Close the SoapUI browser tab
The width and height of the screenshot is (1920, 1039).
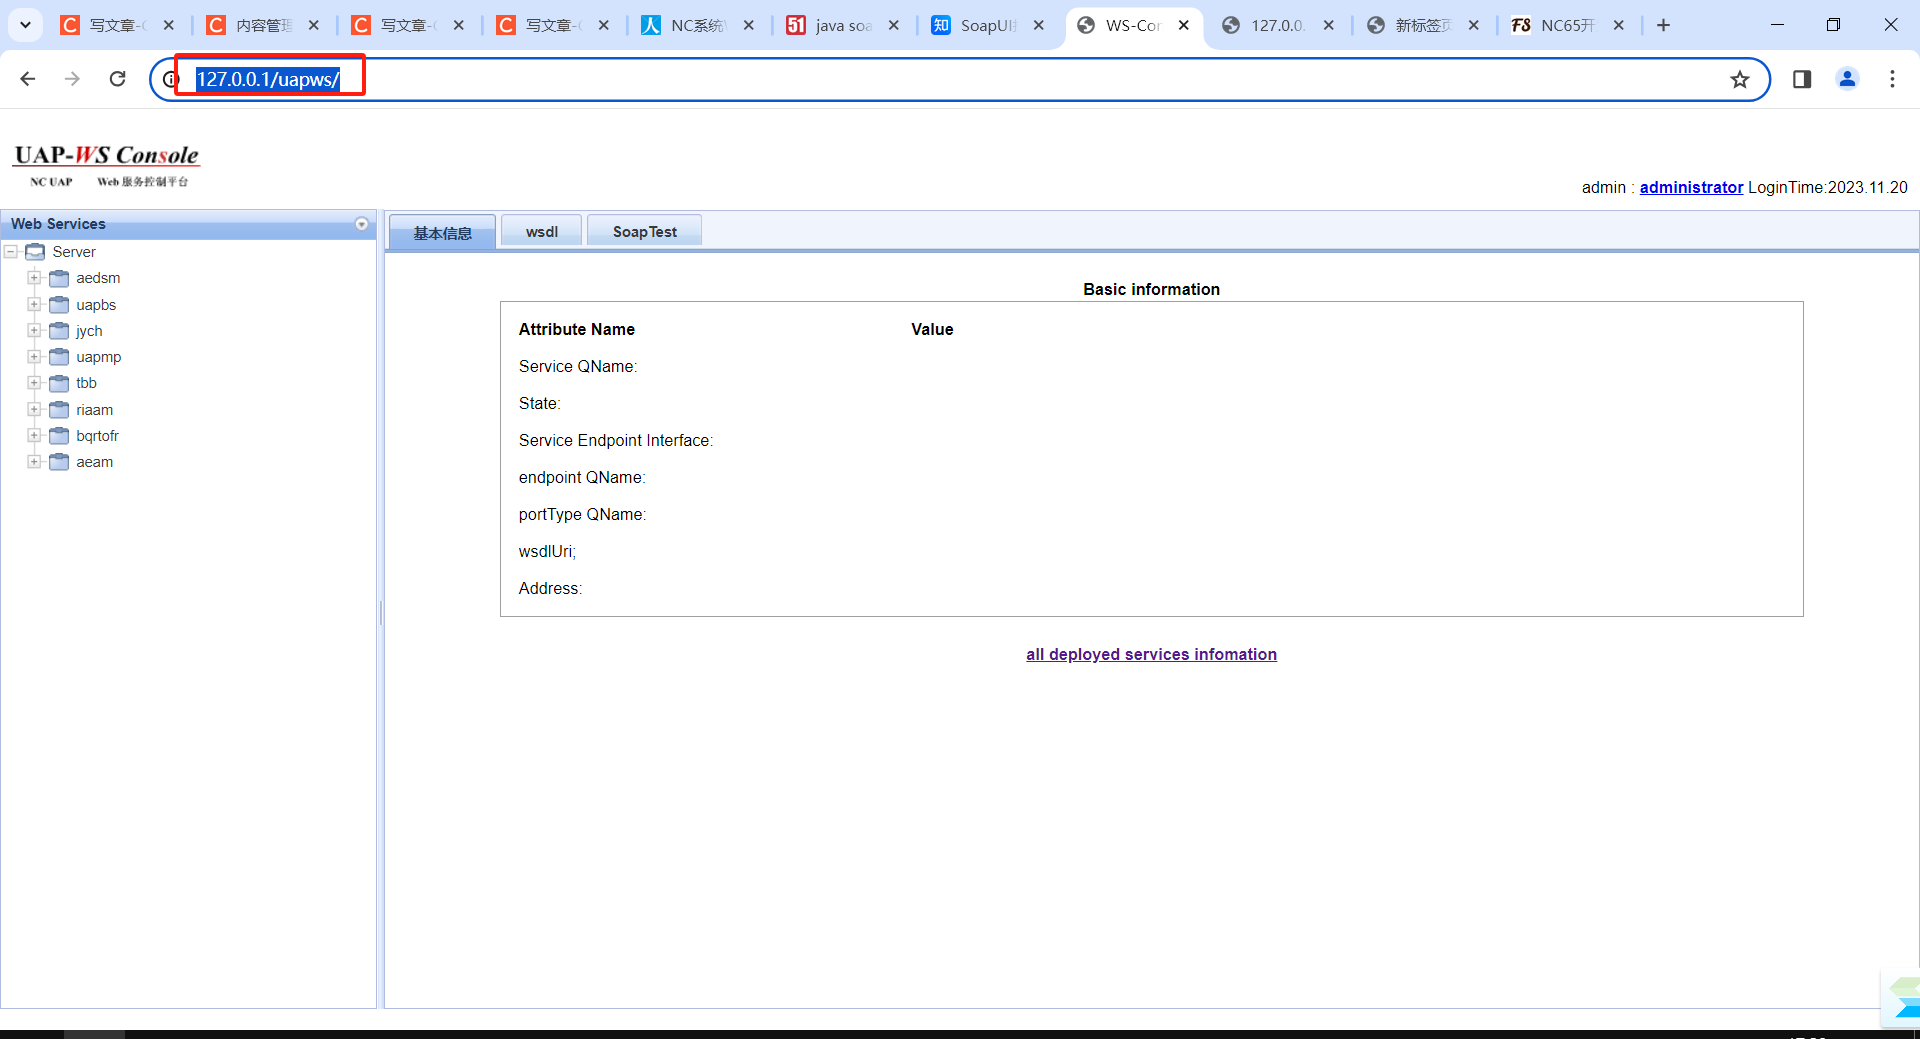pyautogui.click(x=1039, y=25)
